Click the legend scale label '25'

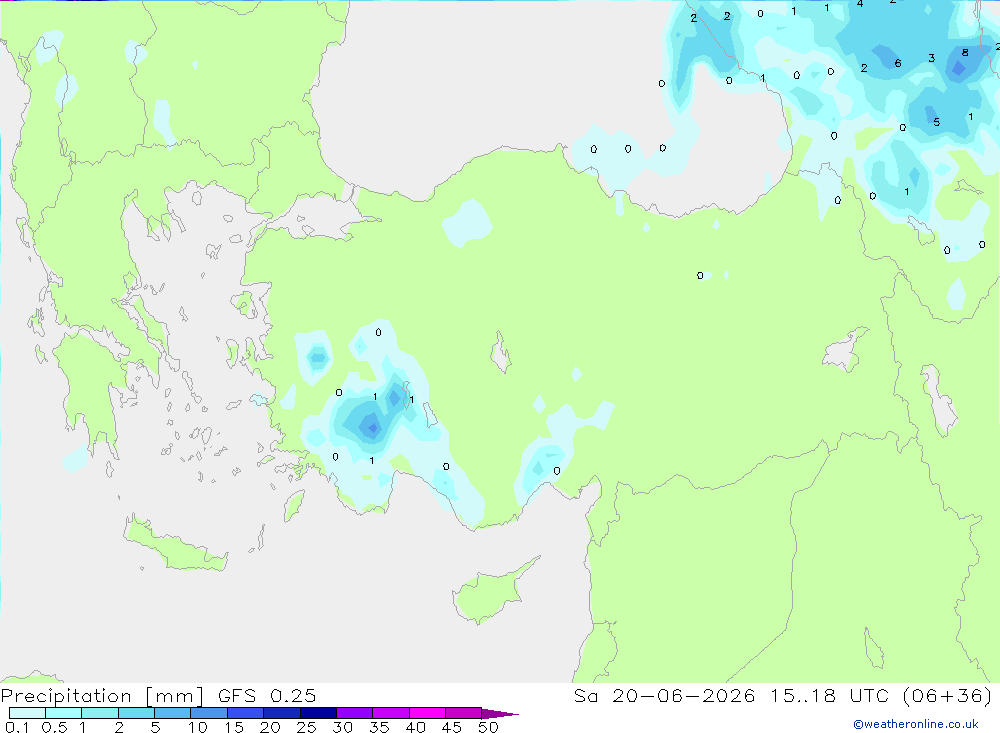(307, 727)
